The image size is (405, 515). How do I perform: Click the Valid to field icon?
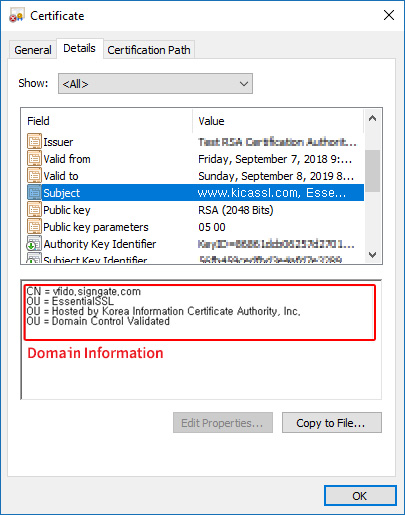click(34, 176)
